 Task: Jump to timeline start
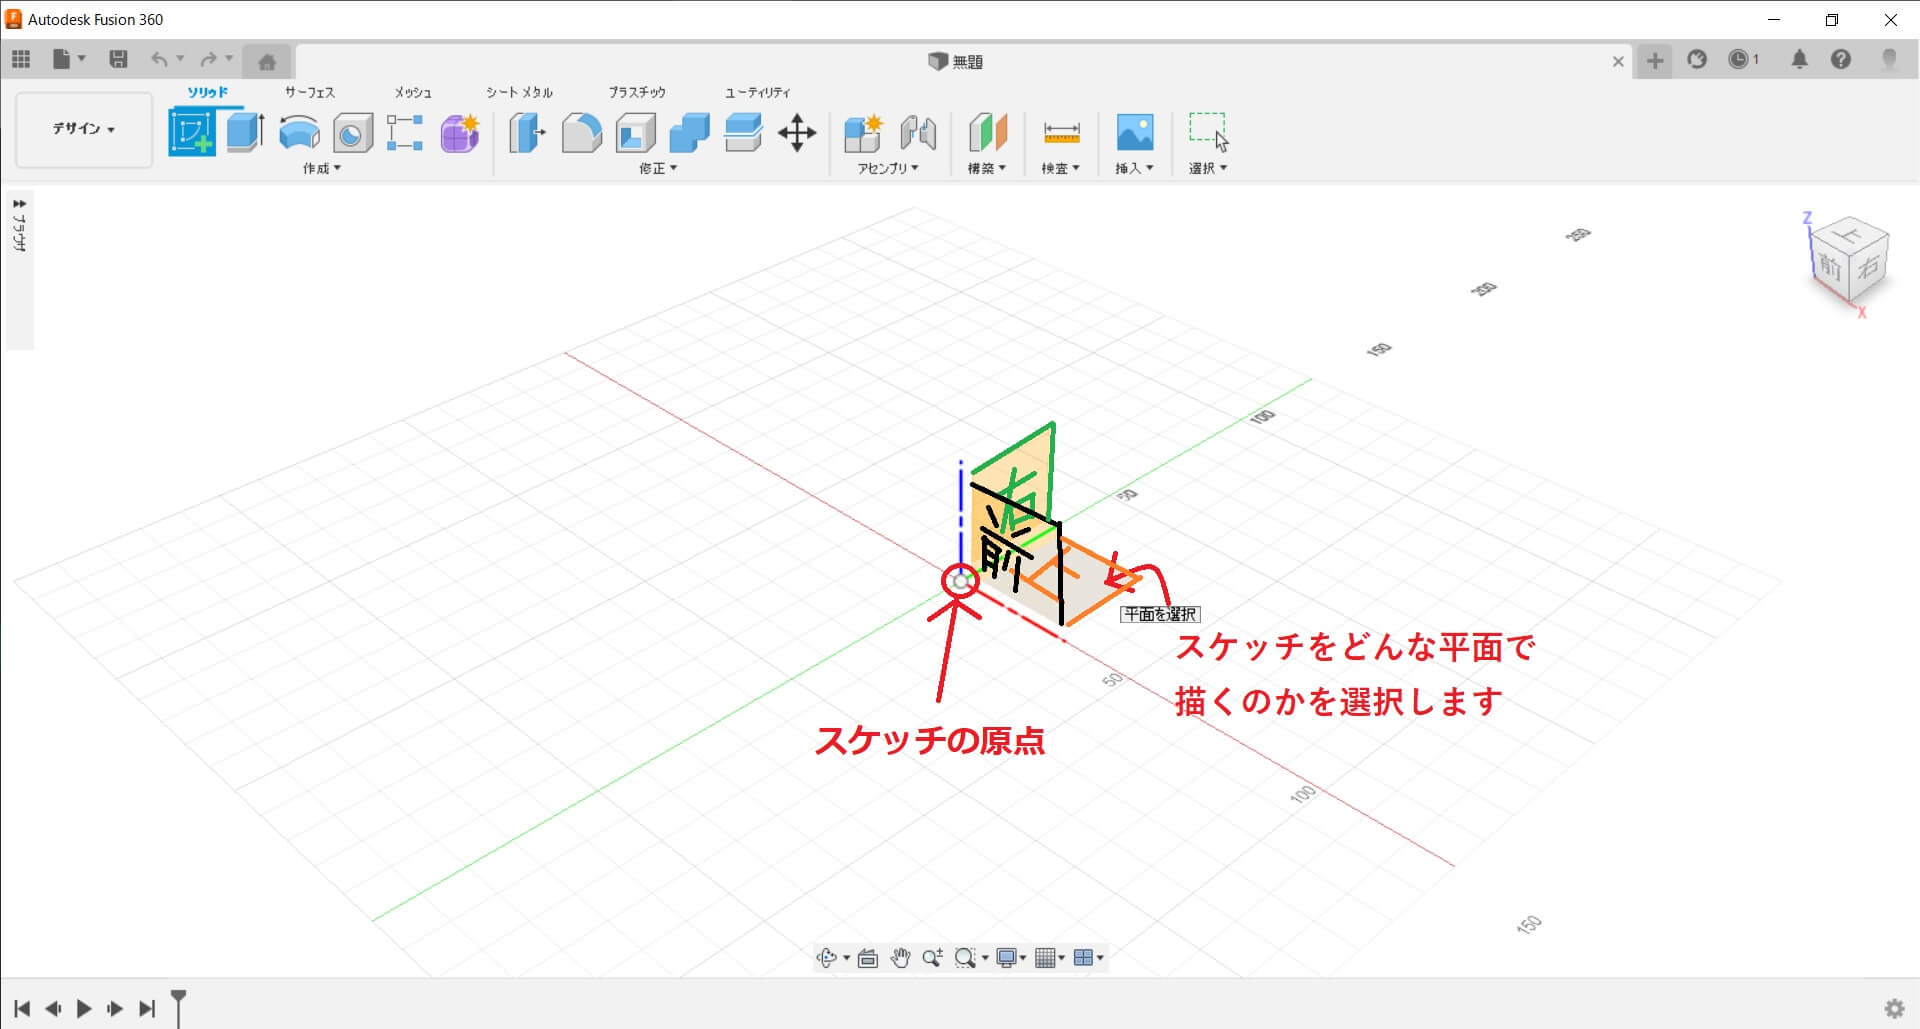(22, 1008)
